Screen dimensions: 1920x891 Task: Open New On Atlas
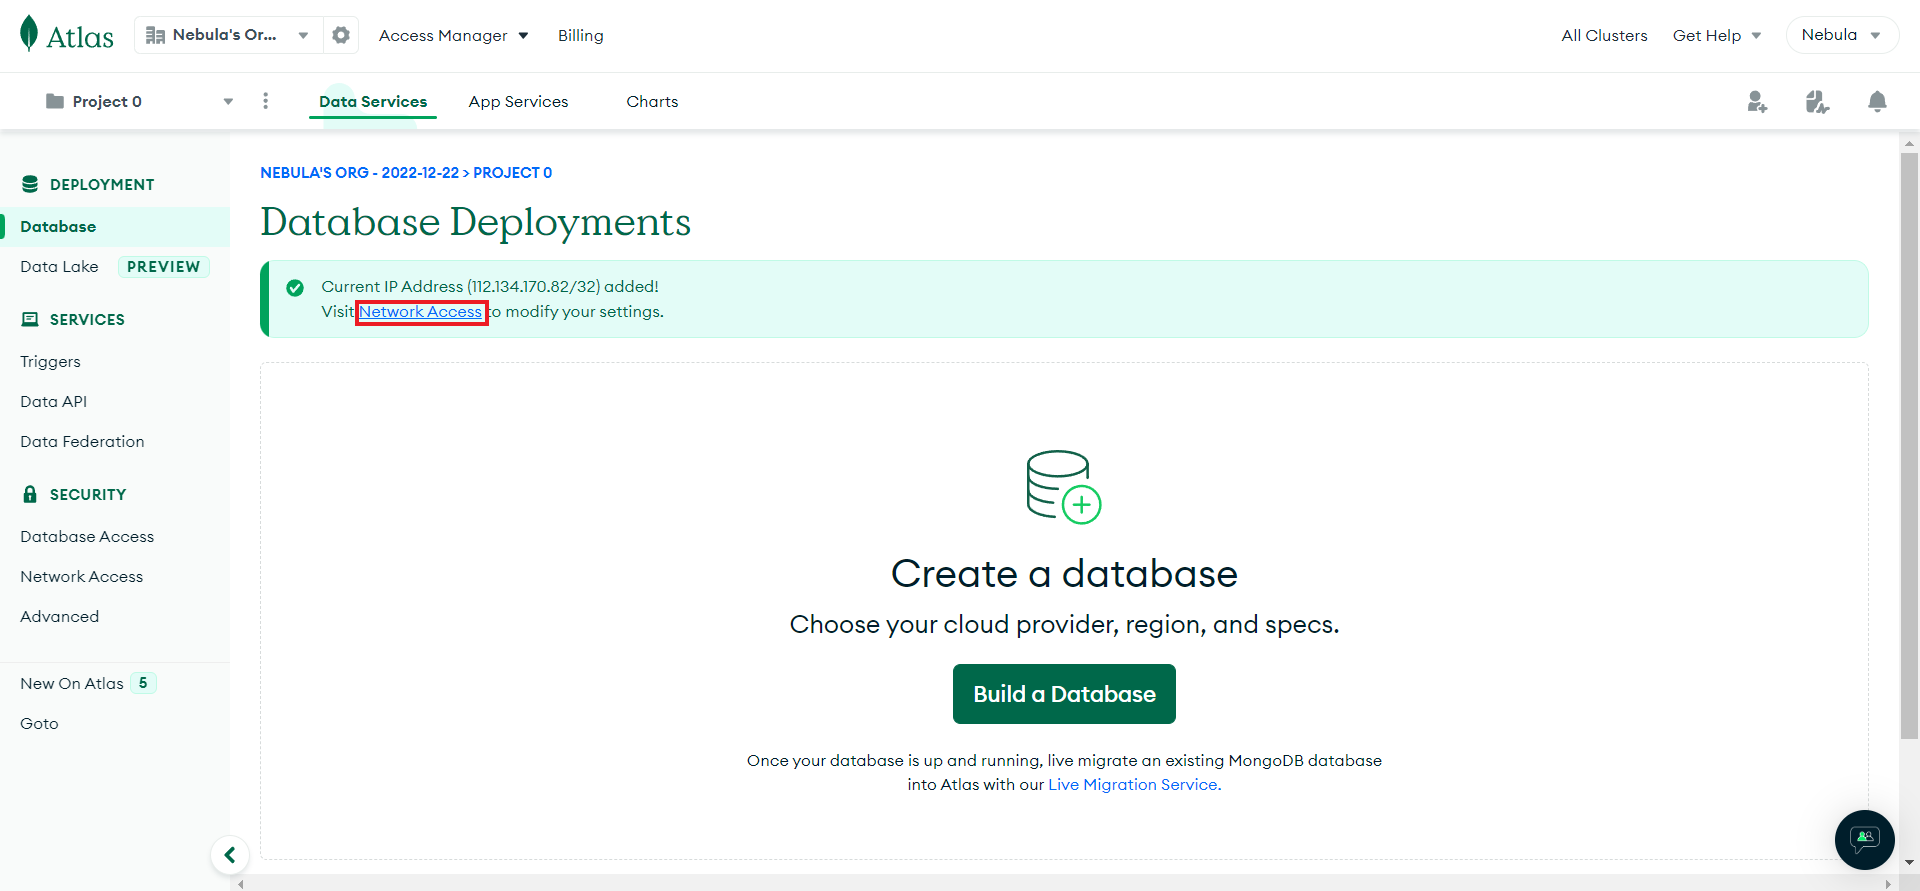[x=72, y=683]
